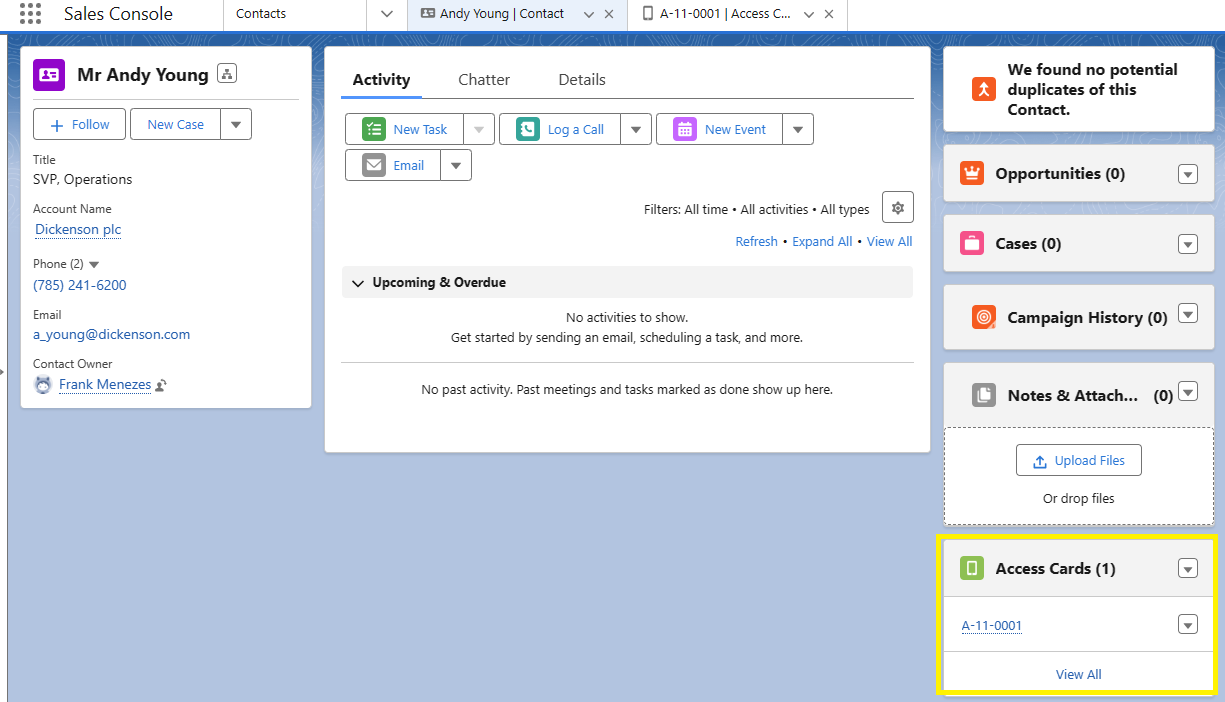Open the Opportunities (0) related list
Viewport: 1225px width, 702px height.
(1060, 173)
